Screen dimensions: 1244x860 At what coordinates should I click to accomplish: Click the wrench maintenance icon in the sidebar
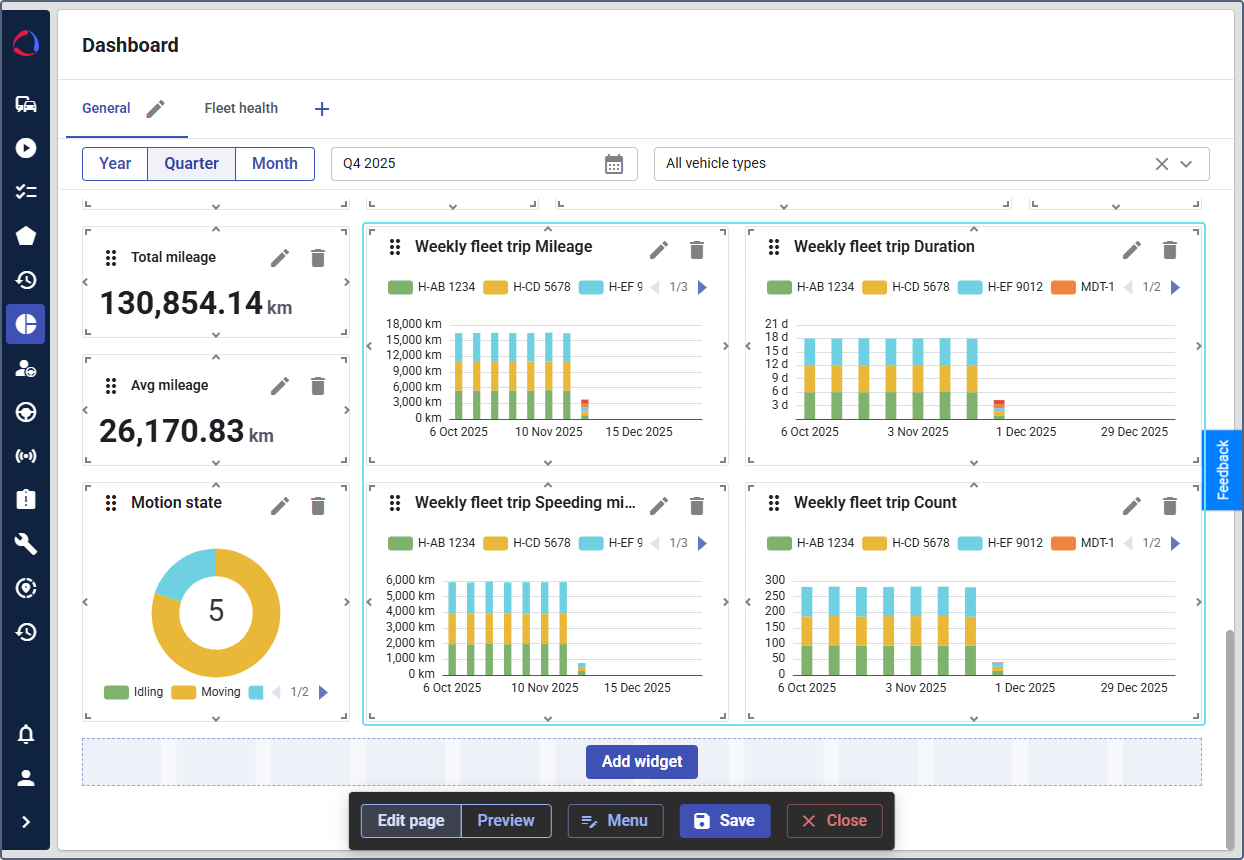click(x=26, y=543)
